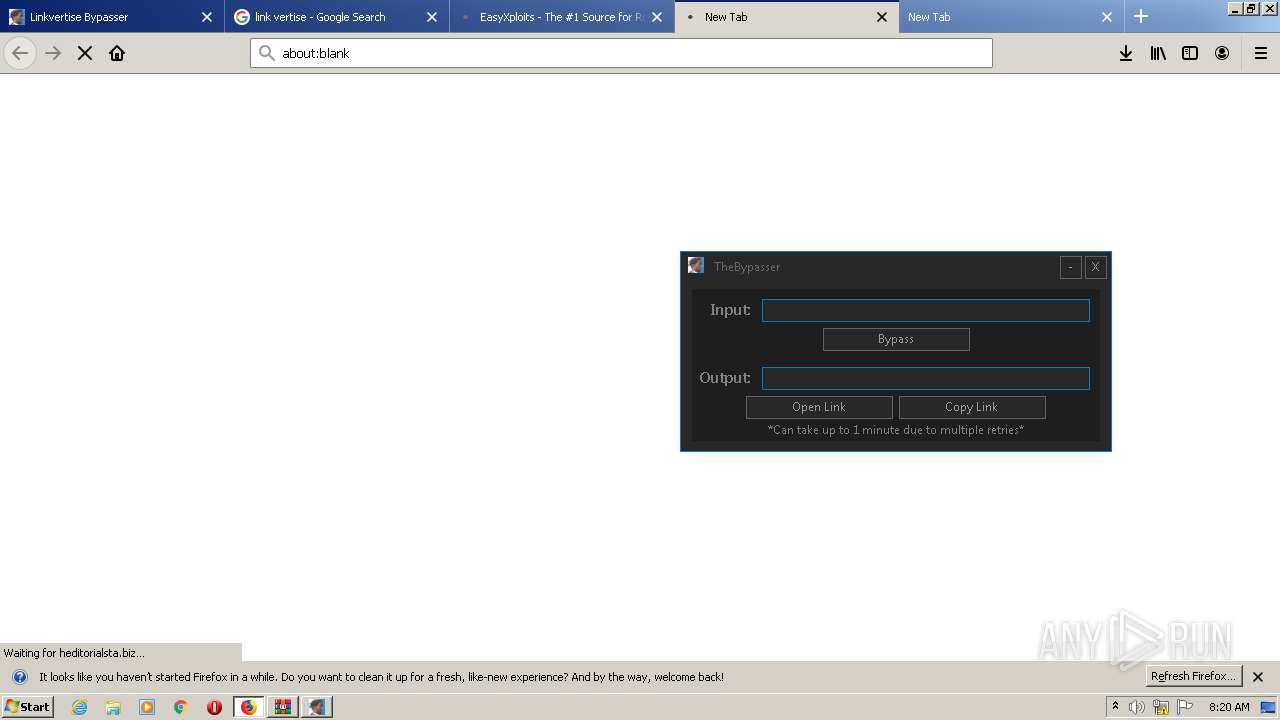This screenshot has width=1280, height=720.
Task: Open Windows Media Player from the taskbar
Action: click(x=147, y=707)
